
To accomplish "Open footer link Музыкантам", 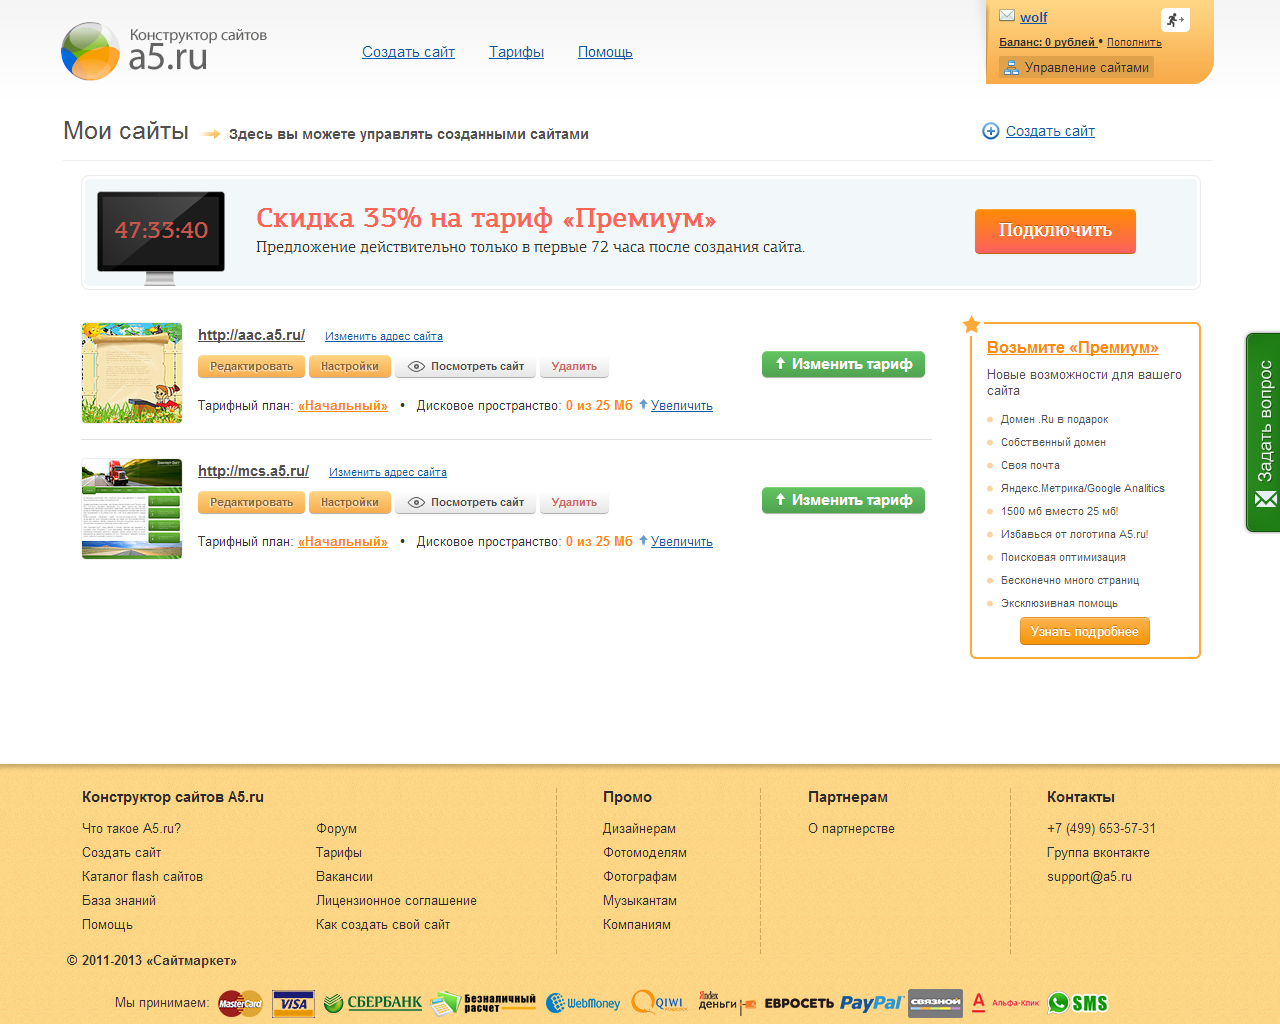I will [x=640, y=901].
